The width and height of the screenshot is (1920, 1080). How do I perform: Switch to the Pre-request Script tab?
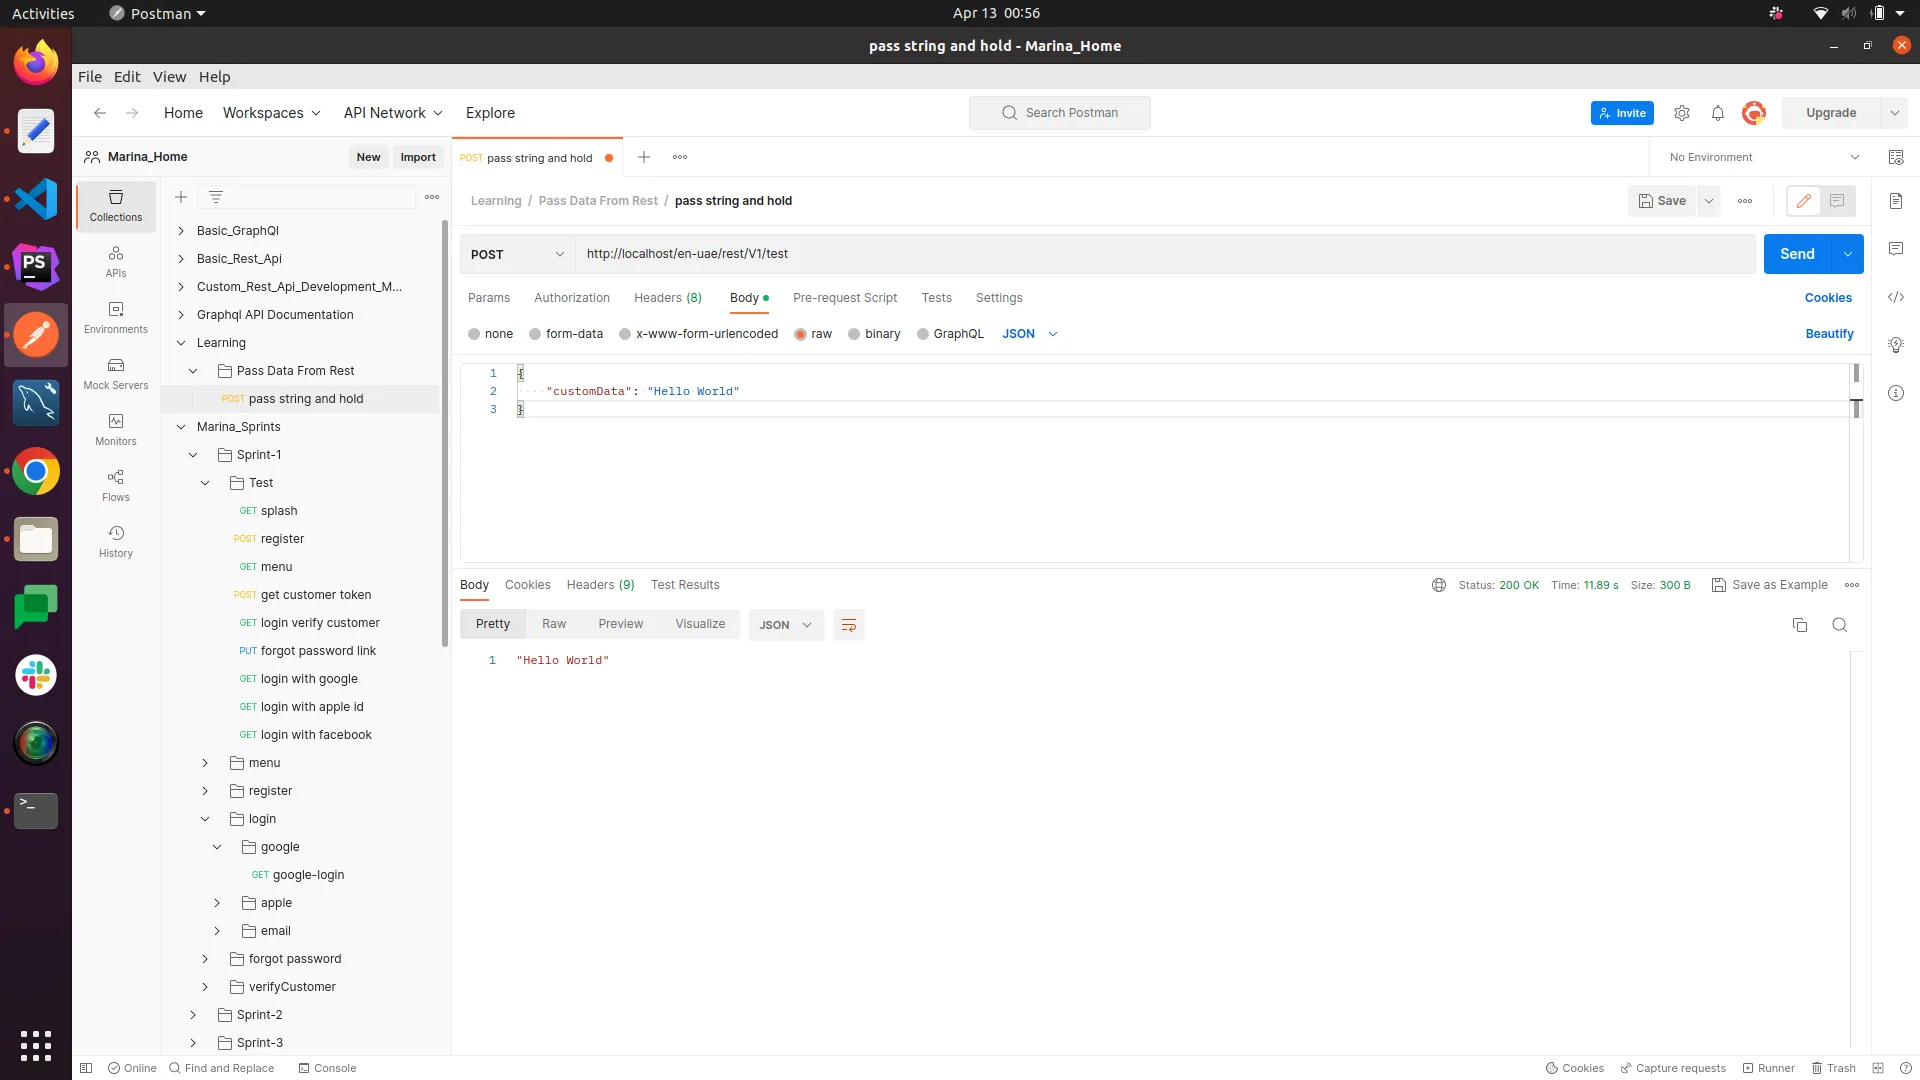844,298
